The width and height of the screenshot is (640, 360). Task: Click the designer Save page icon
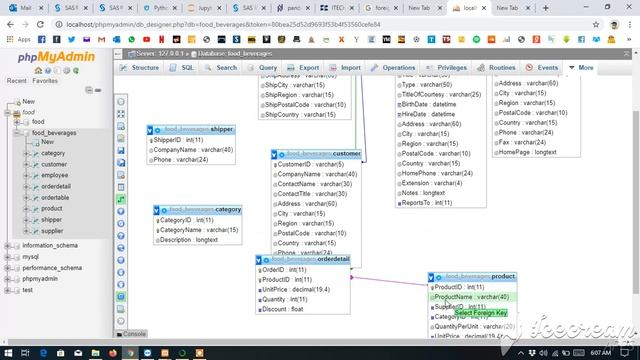[x=121, y=151]
